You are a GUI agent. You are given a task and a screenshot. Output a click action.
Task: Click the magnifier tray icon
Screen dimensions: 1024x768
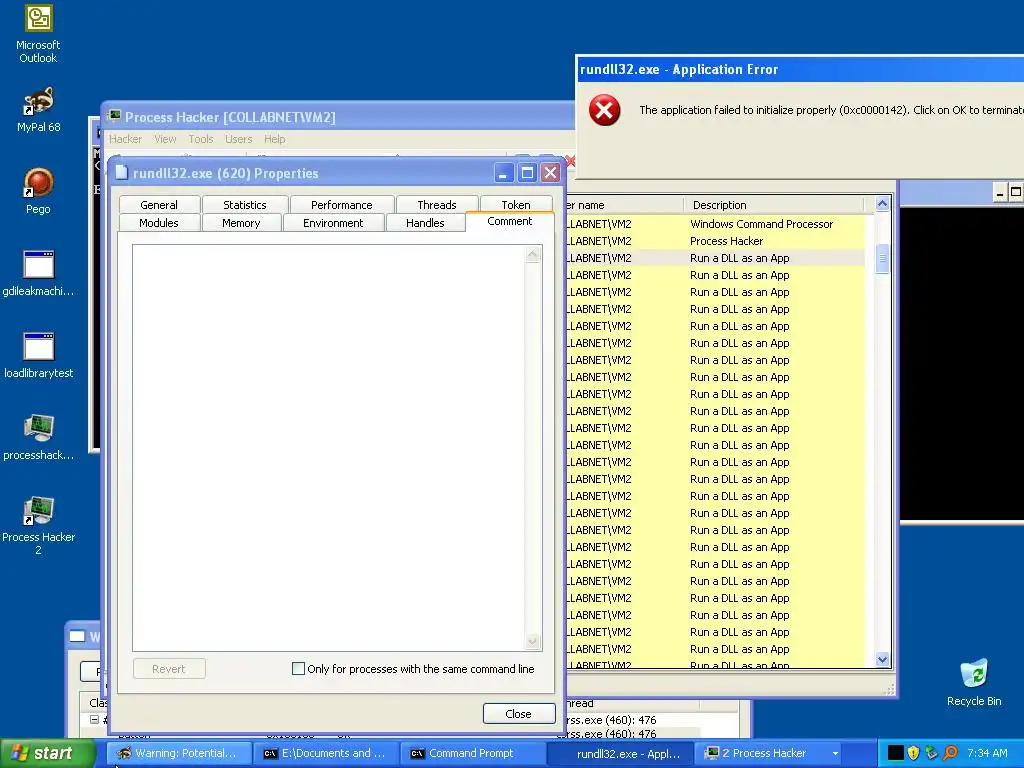pyautogui.click(x=950, y=753)
